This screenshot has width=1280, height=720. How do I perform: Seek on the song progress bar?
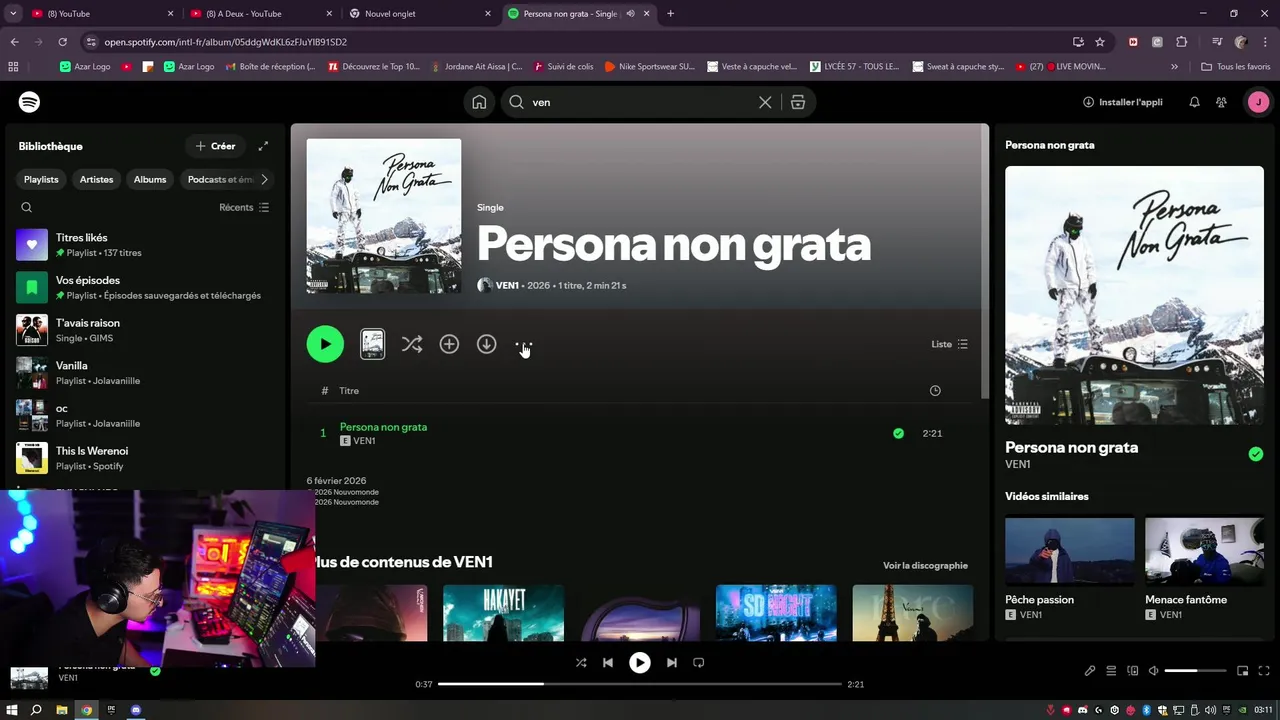pyautogui.click(x=640, y=684)
